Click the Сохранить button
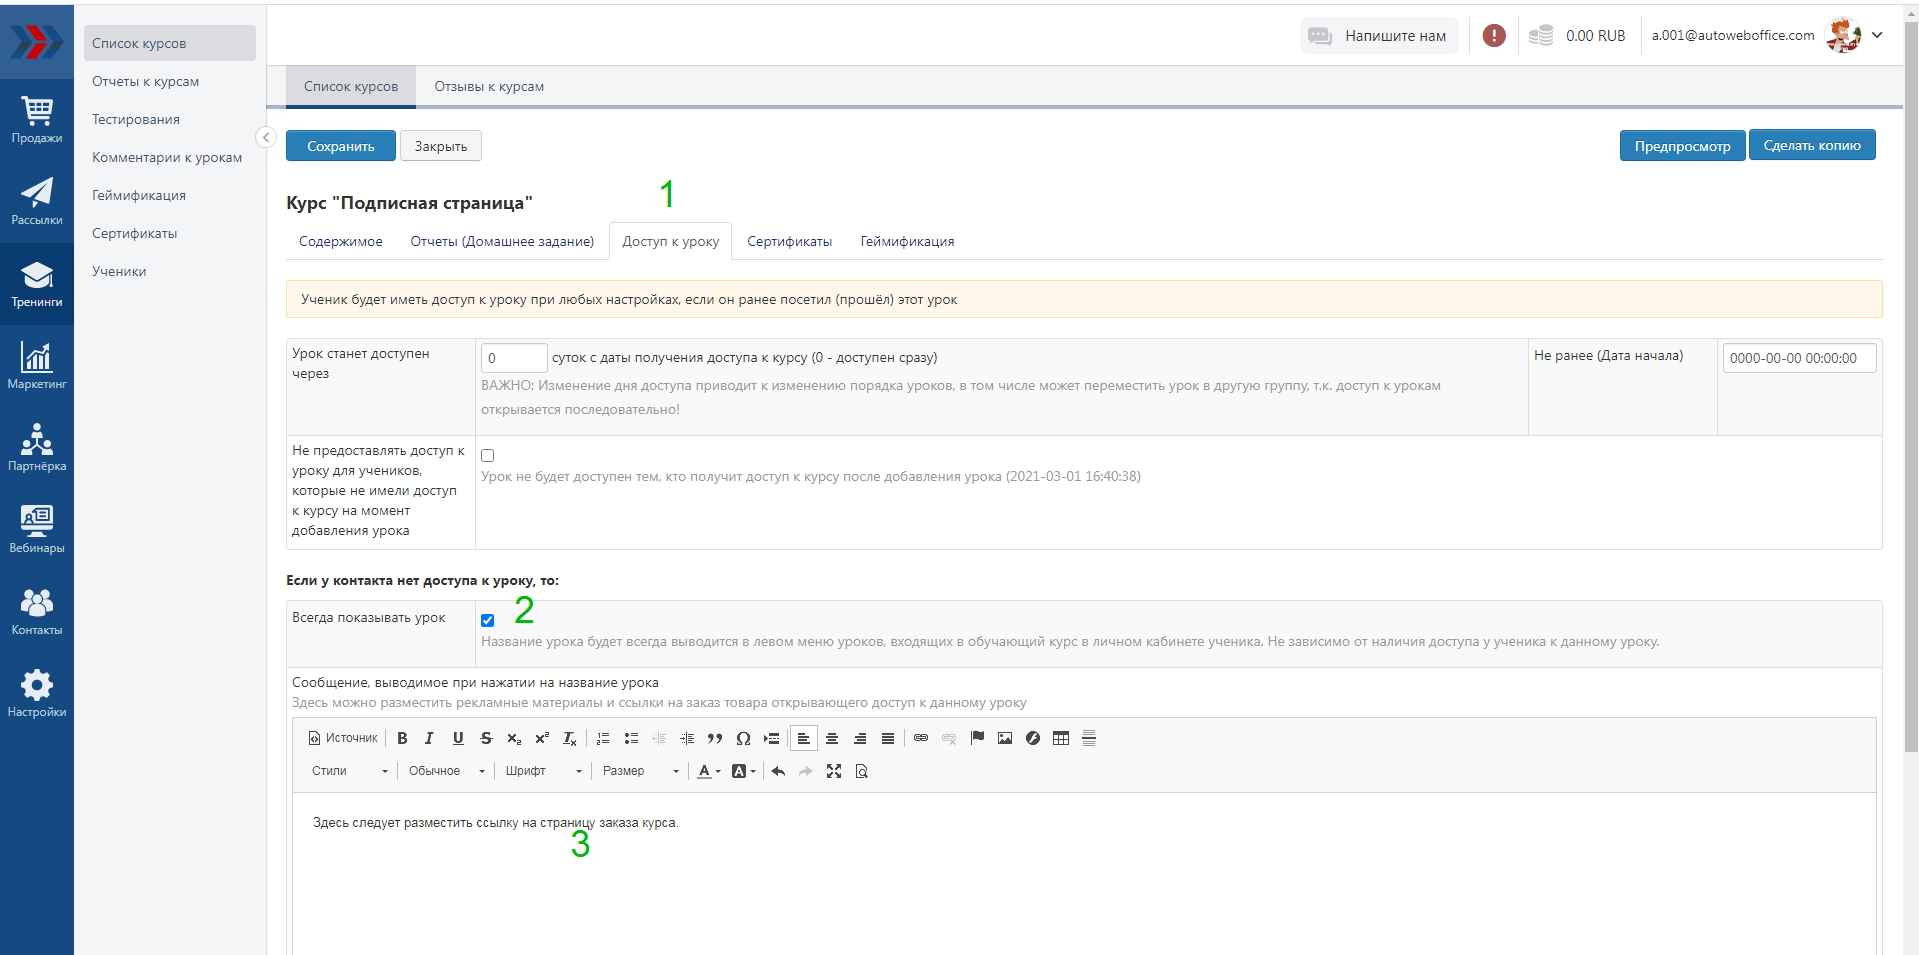The height and width of the screenshot is (955, 1919). click(340, 146)
